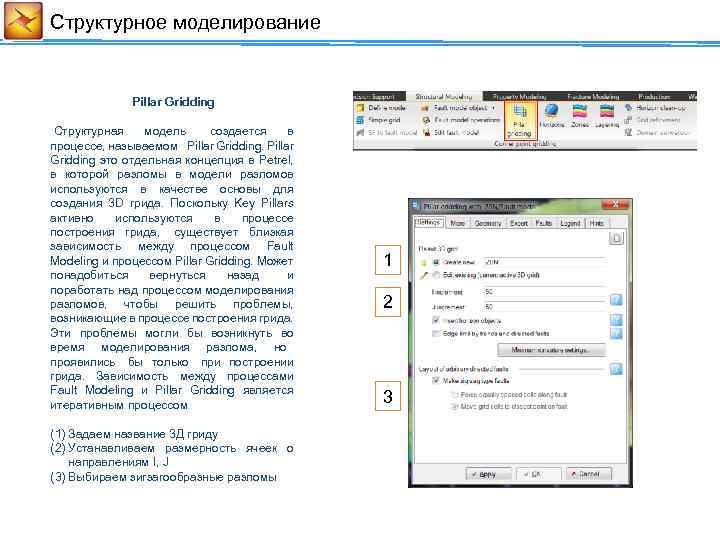720x540 pixels.
Task: Select the Create new radio button
Action: pos(436,262)
